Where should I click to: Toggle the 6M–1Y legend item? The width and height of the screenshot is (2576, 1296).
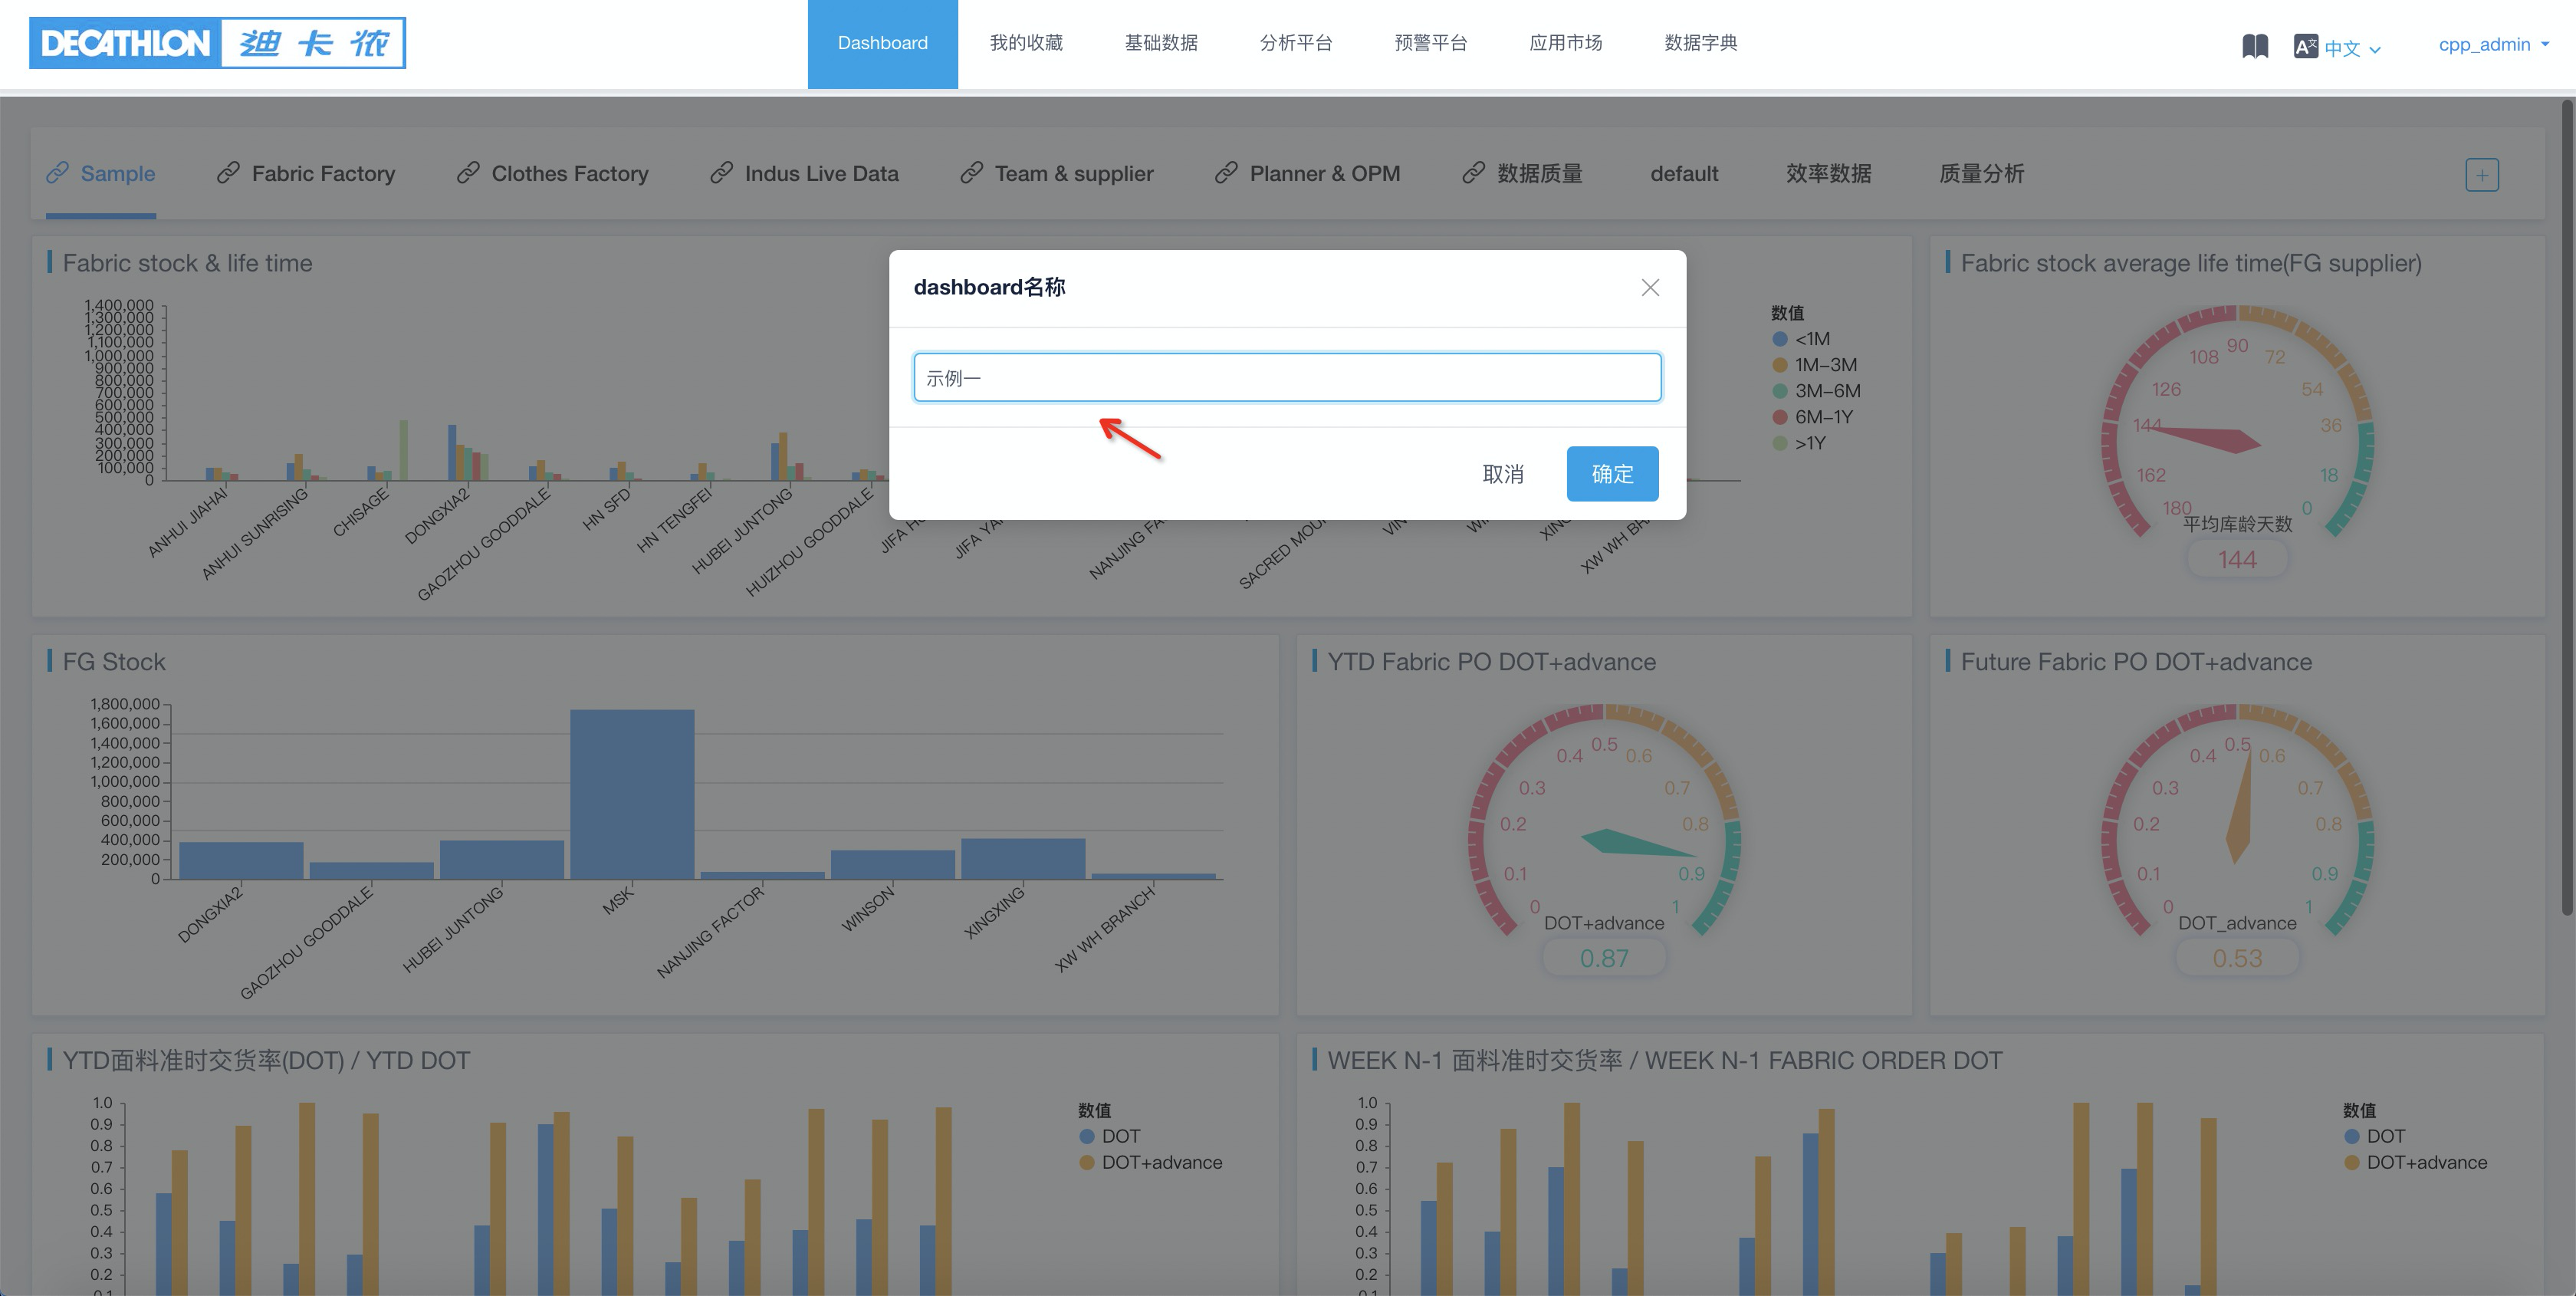coord(1812,417)
